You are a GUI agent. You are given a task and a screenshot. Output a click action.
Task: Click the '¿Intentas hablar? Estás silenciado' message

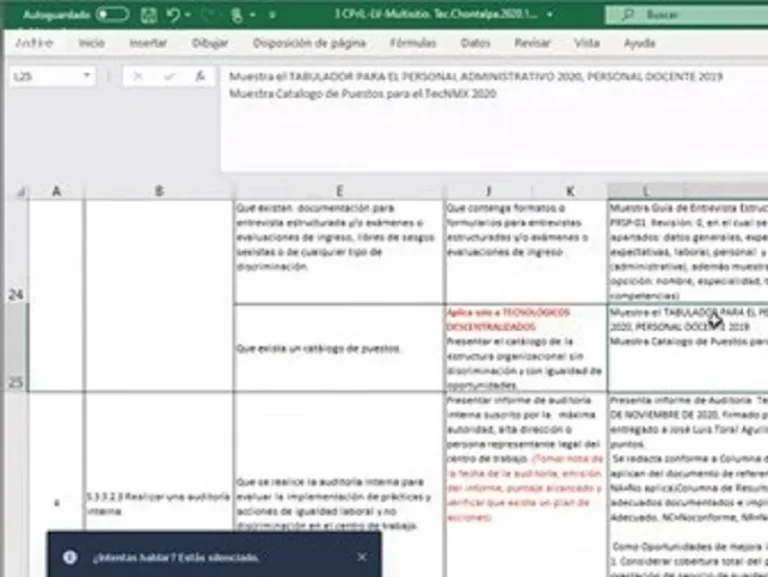pos(176,557)
